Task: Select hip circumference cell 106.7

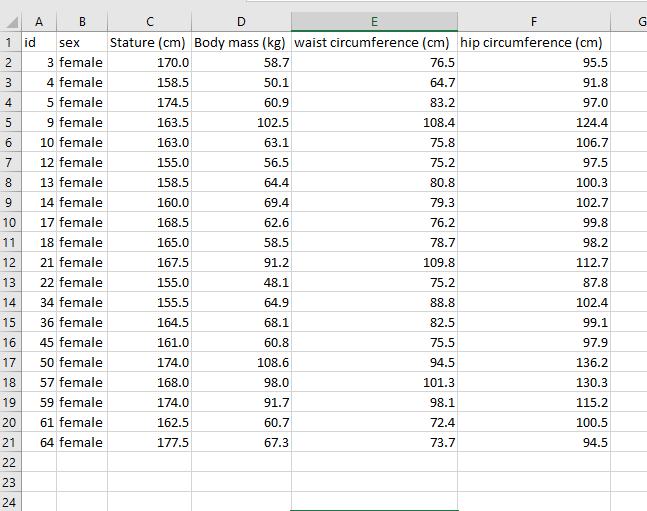Action: pyautogui.click(x=534, y=142)
